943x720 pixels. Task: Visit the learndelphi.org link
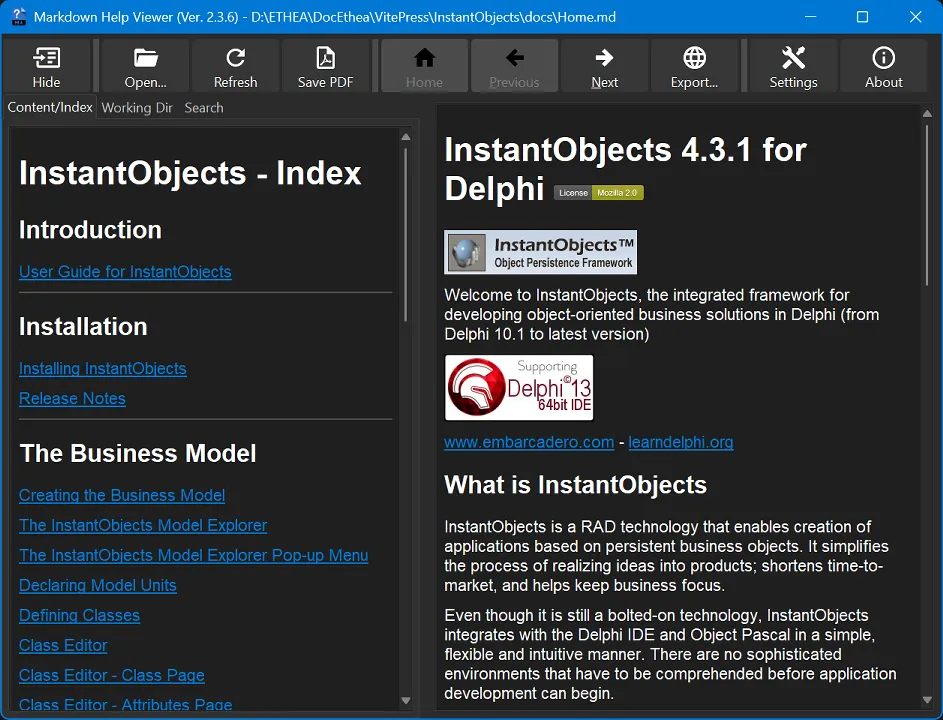(681, 442)
